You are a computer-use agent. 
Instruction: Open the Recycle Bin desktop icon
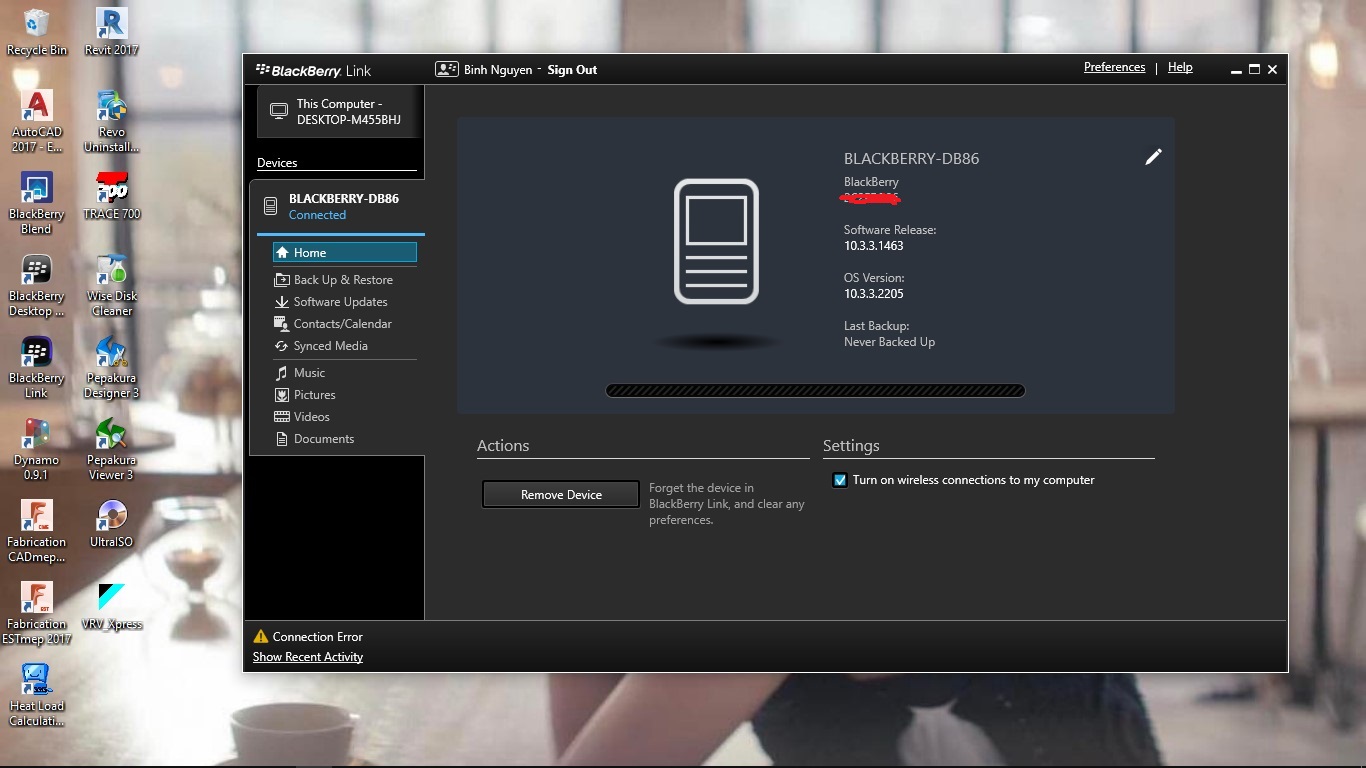37,31
